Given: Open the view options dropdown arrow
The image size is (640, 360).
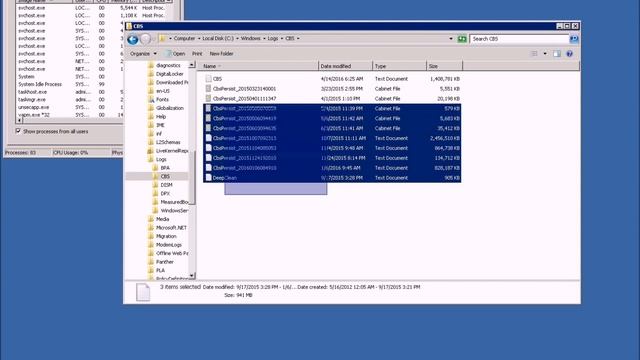Looking at the screenshot, I should (x=545, y=53).
